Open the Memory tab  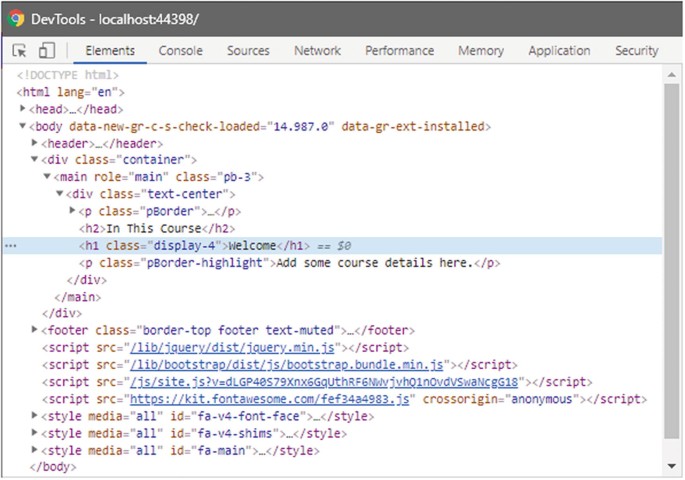pos(481,51)
